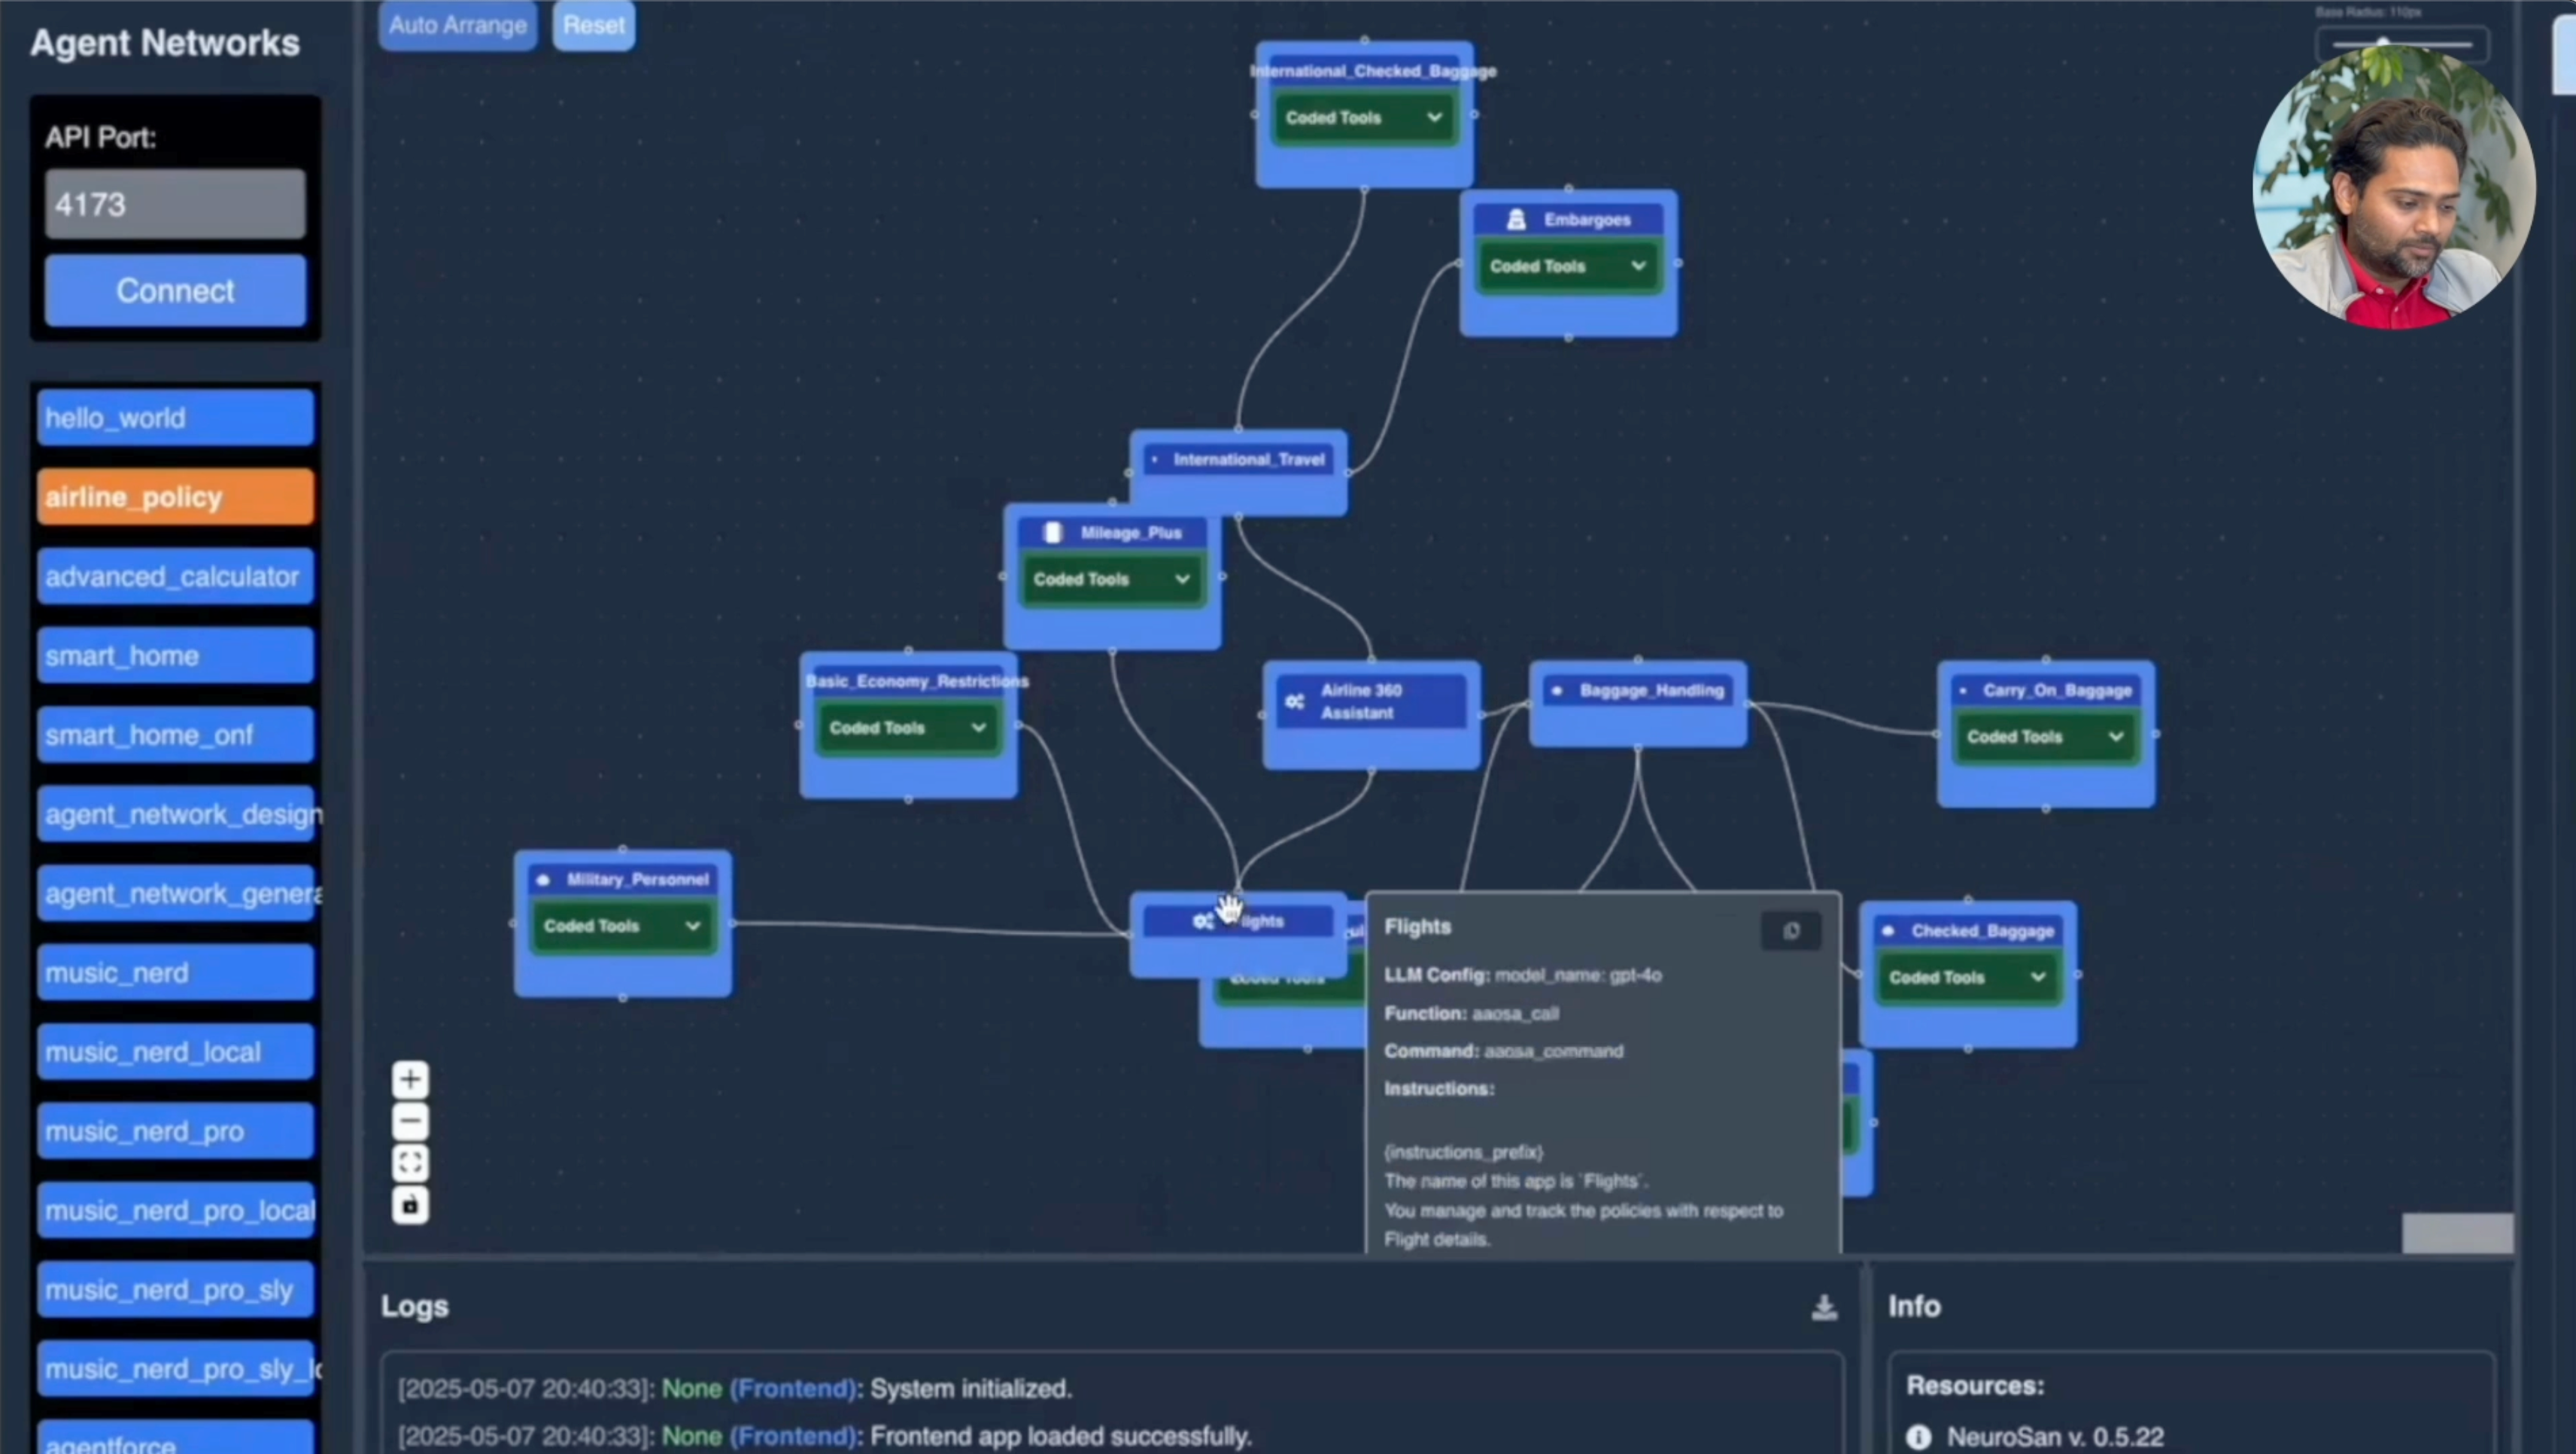Fit the graph view to screen
The height and width of the screenshot is (1454, 2576).
[410, 1163]
